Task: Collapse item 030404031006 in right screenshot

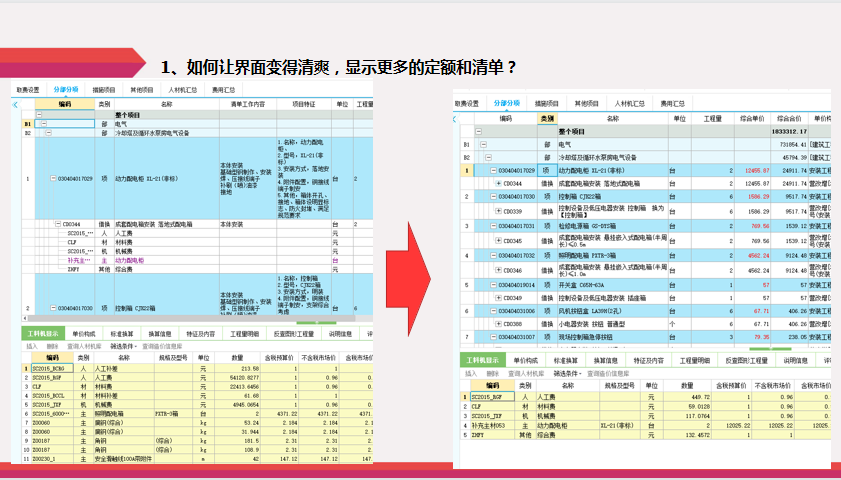Action: (493, 311)
